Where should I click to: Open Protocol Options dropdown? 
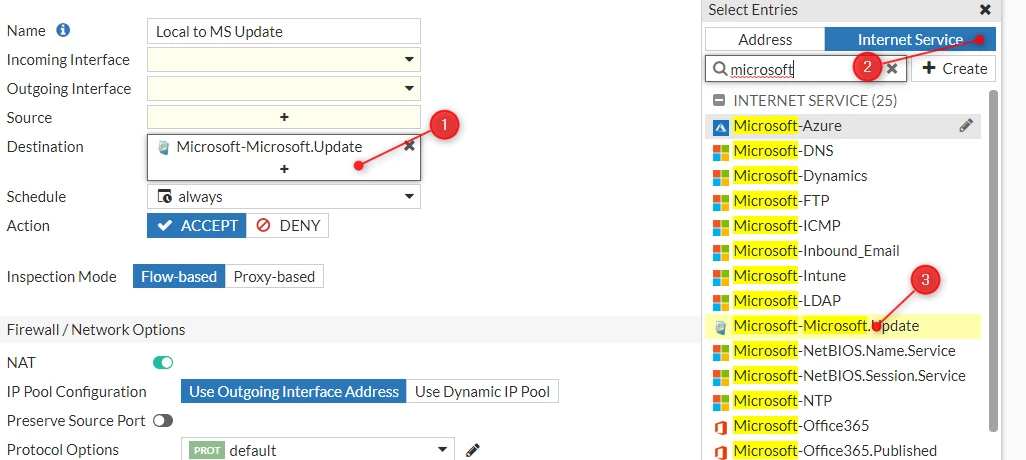tap(318, 450)
